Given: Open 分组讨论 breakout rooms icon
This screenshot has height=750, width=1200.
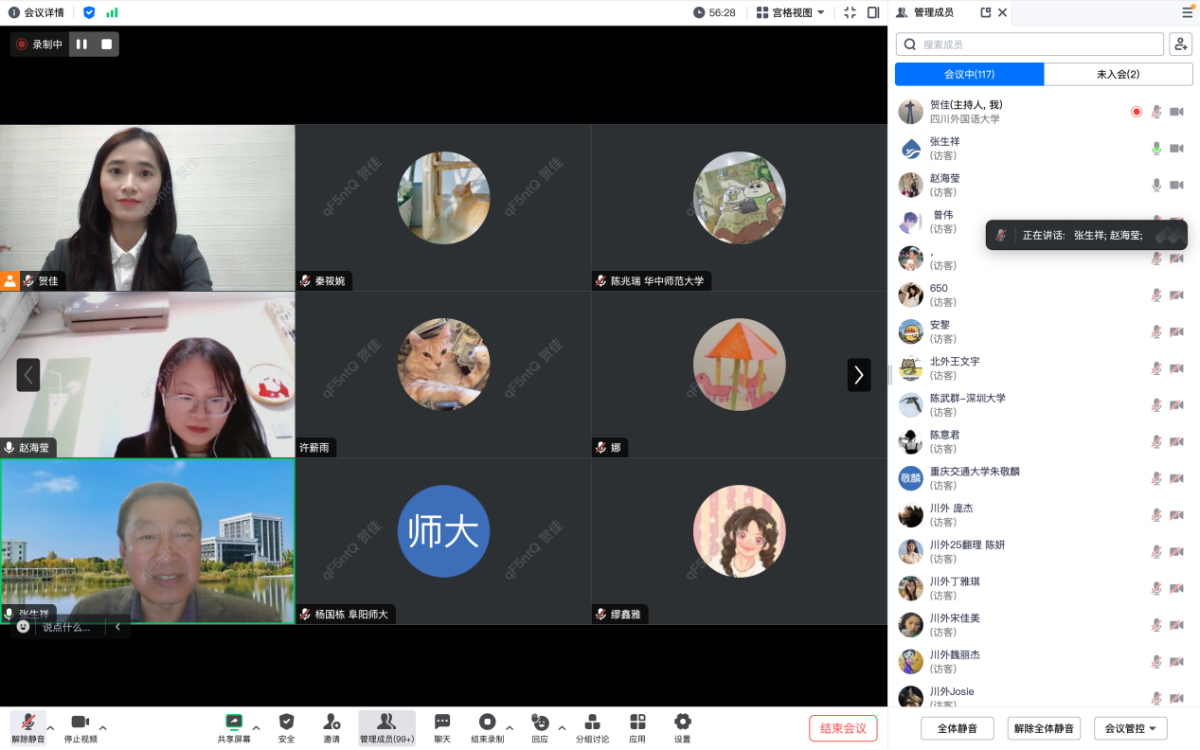Looking at the screenshot, I should 591,722.
